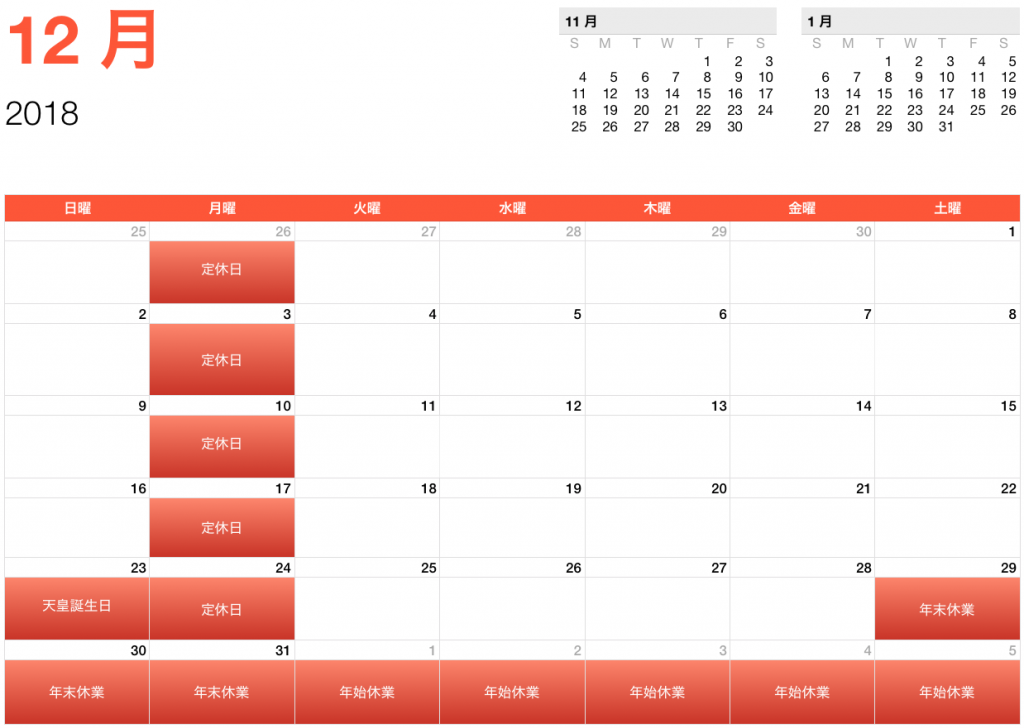Select the 水曜 column header
Screen dimensions: 1024x728
click(x=512, y=208)
